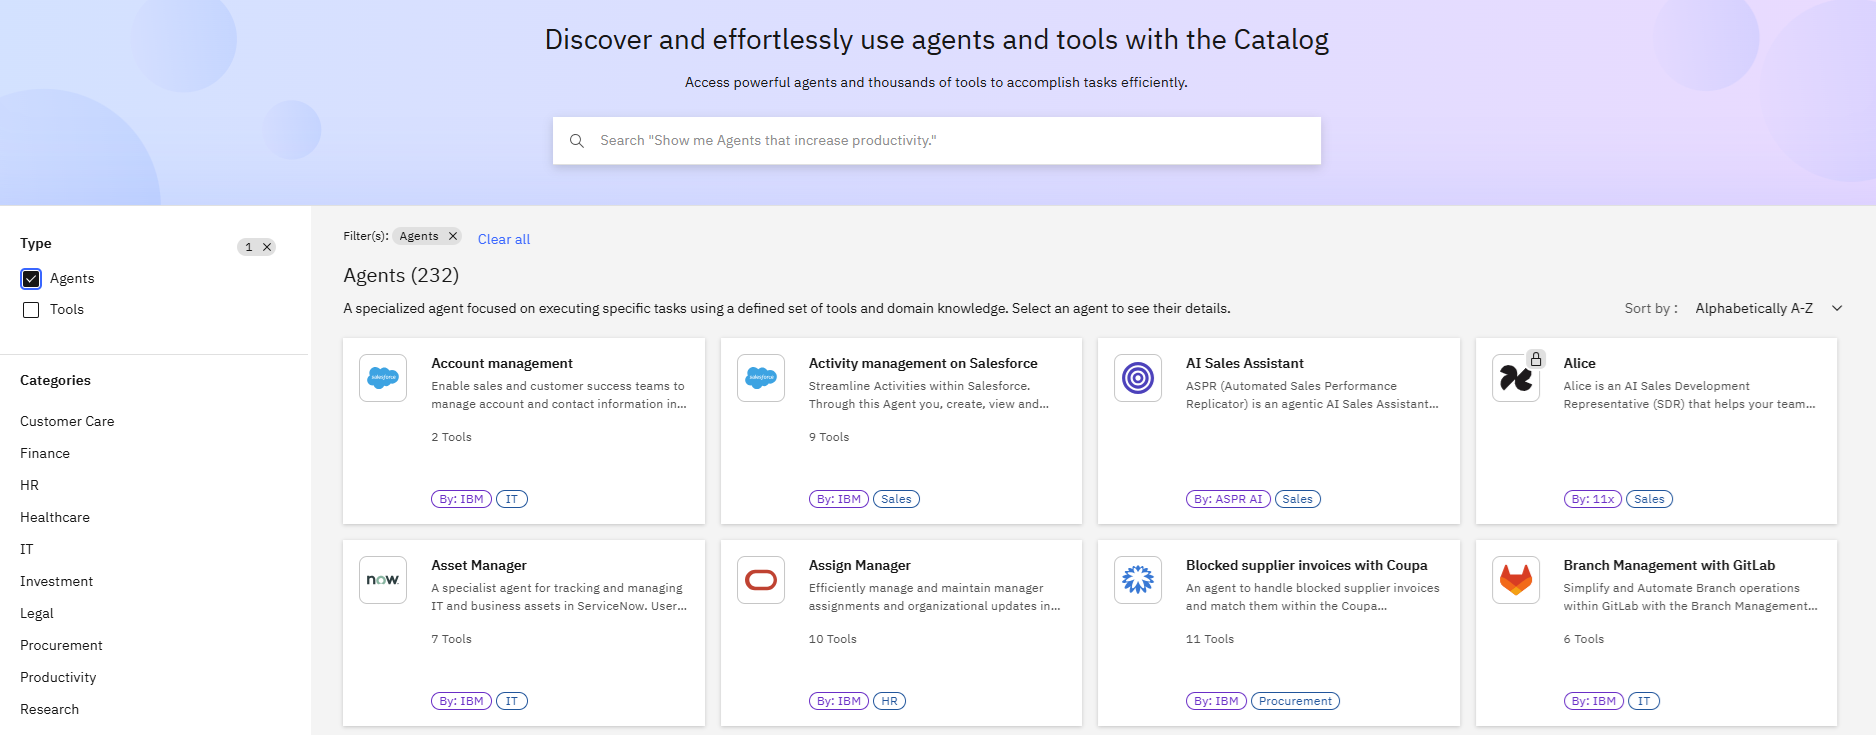Choose the Healthcare category
1876x735 pixels.
(x=55, y=517)
